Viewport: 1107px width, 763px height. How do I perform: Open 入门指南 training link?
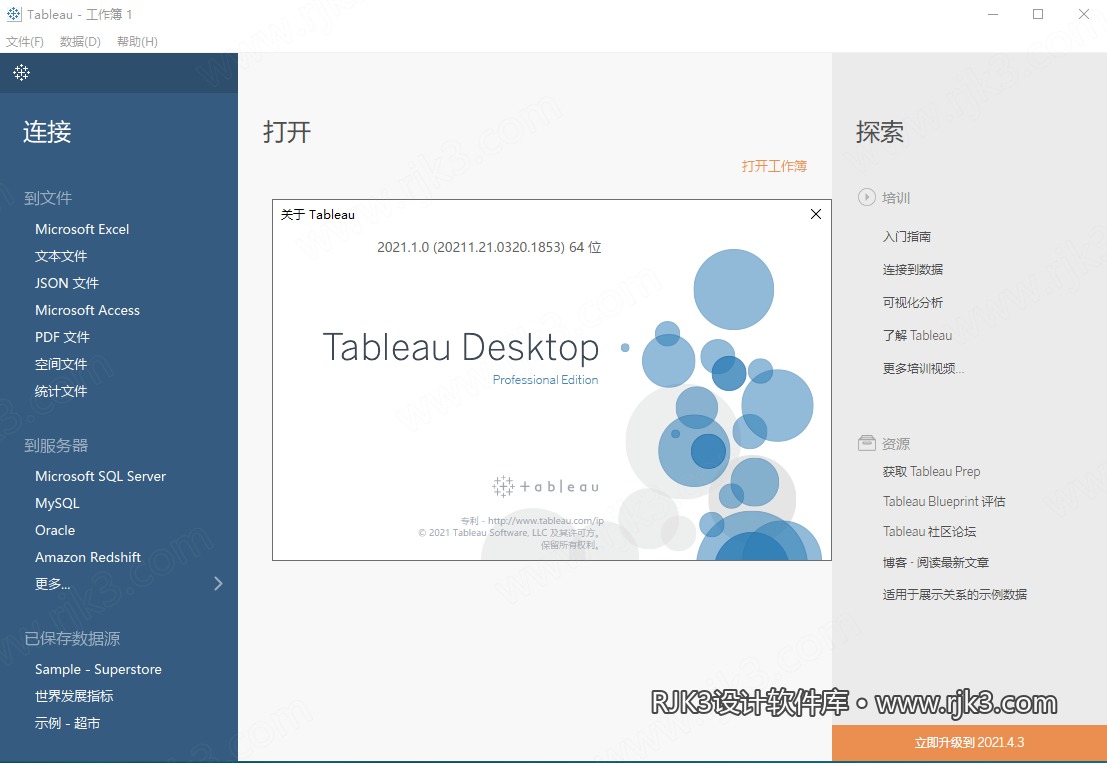906,236
